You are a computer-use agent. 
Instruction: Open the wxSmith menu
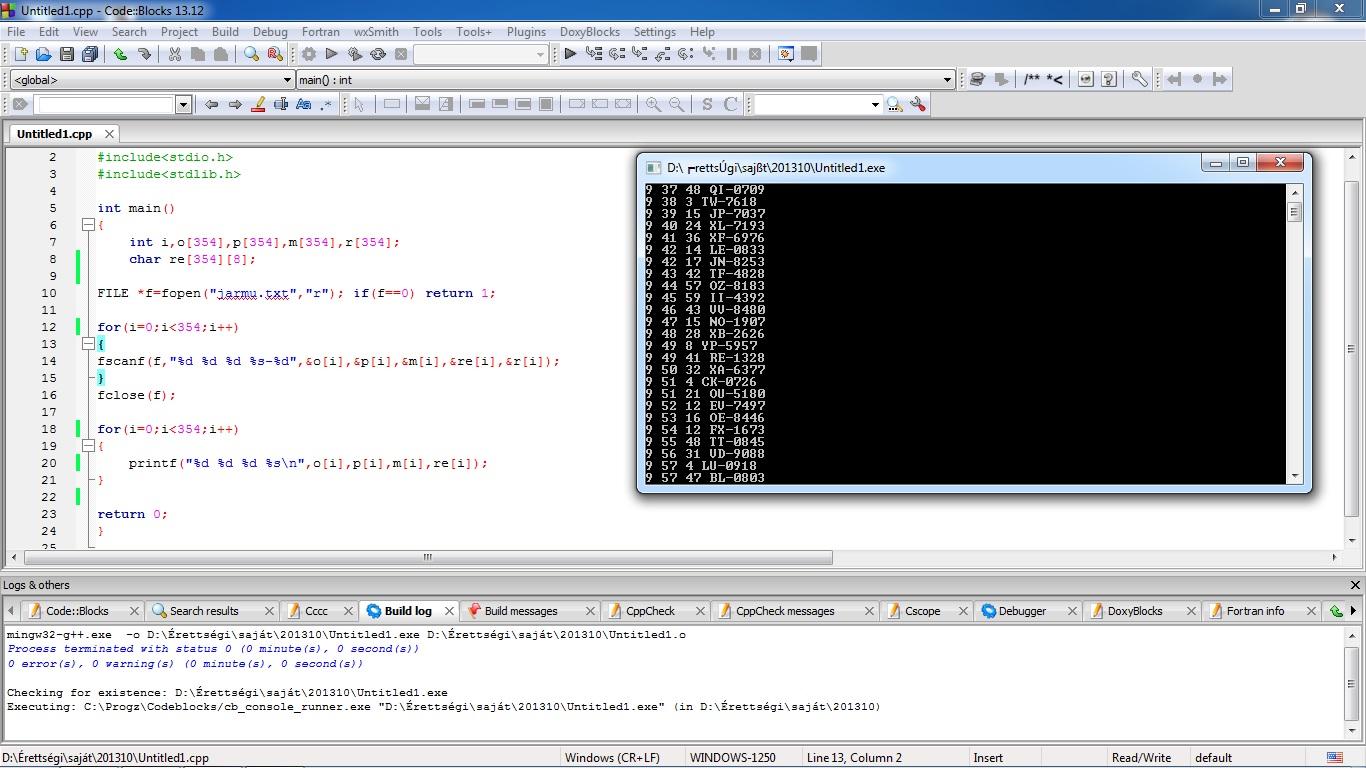coord(376,31)
